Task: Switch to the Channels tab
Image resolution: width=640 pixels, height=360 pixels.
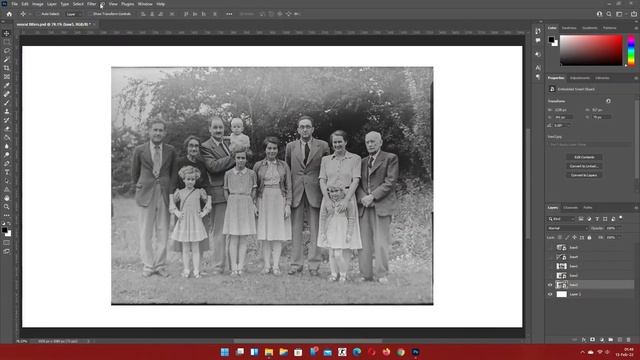Action: [x=571, y=208]
